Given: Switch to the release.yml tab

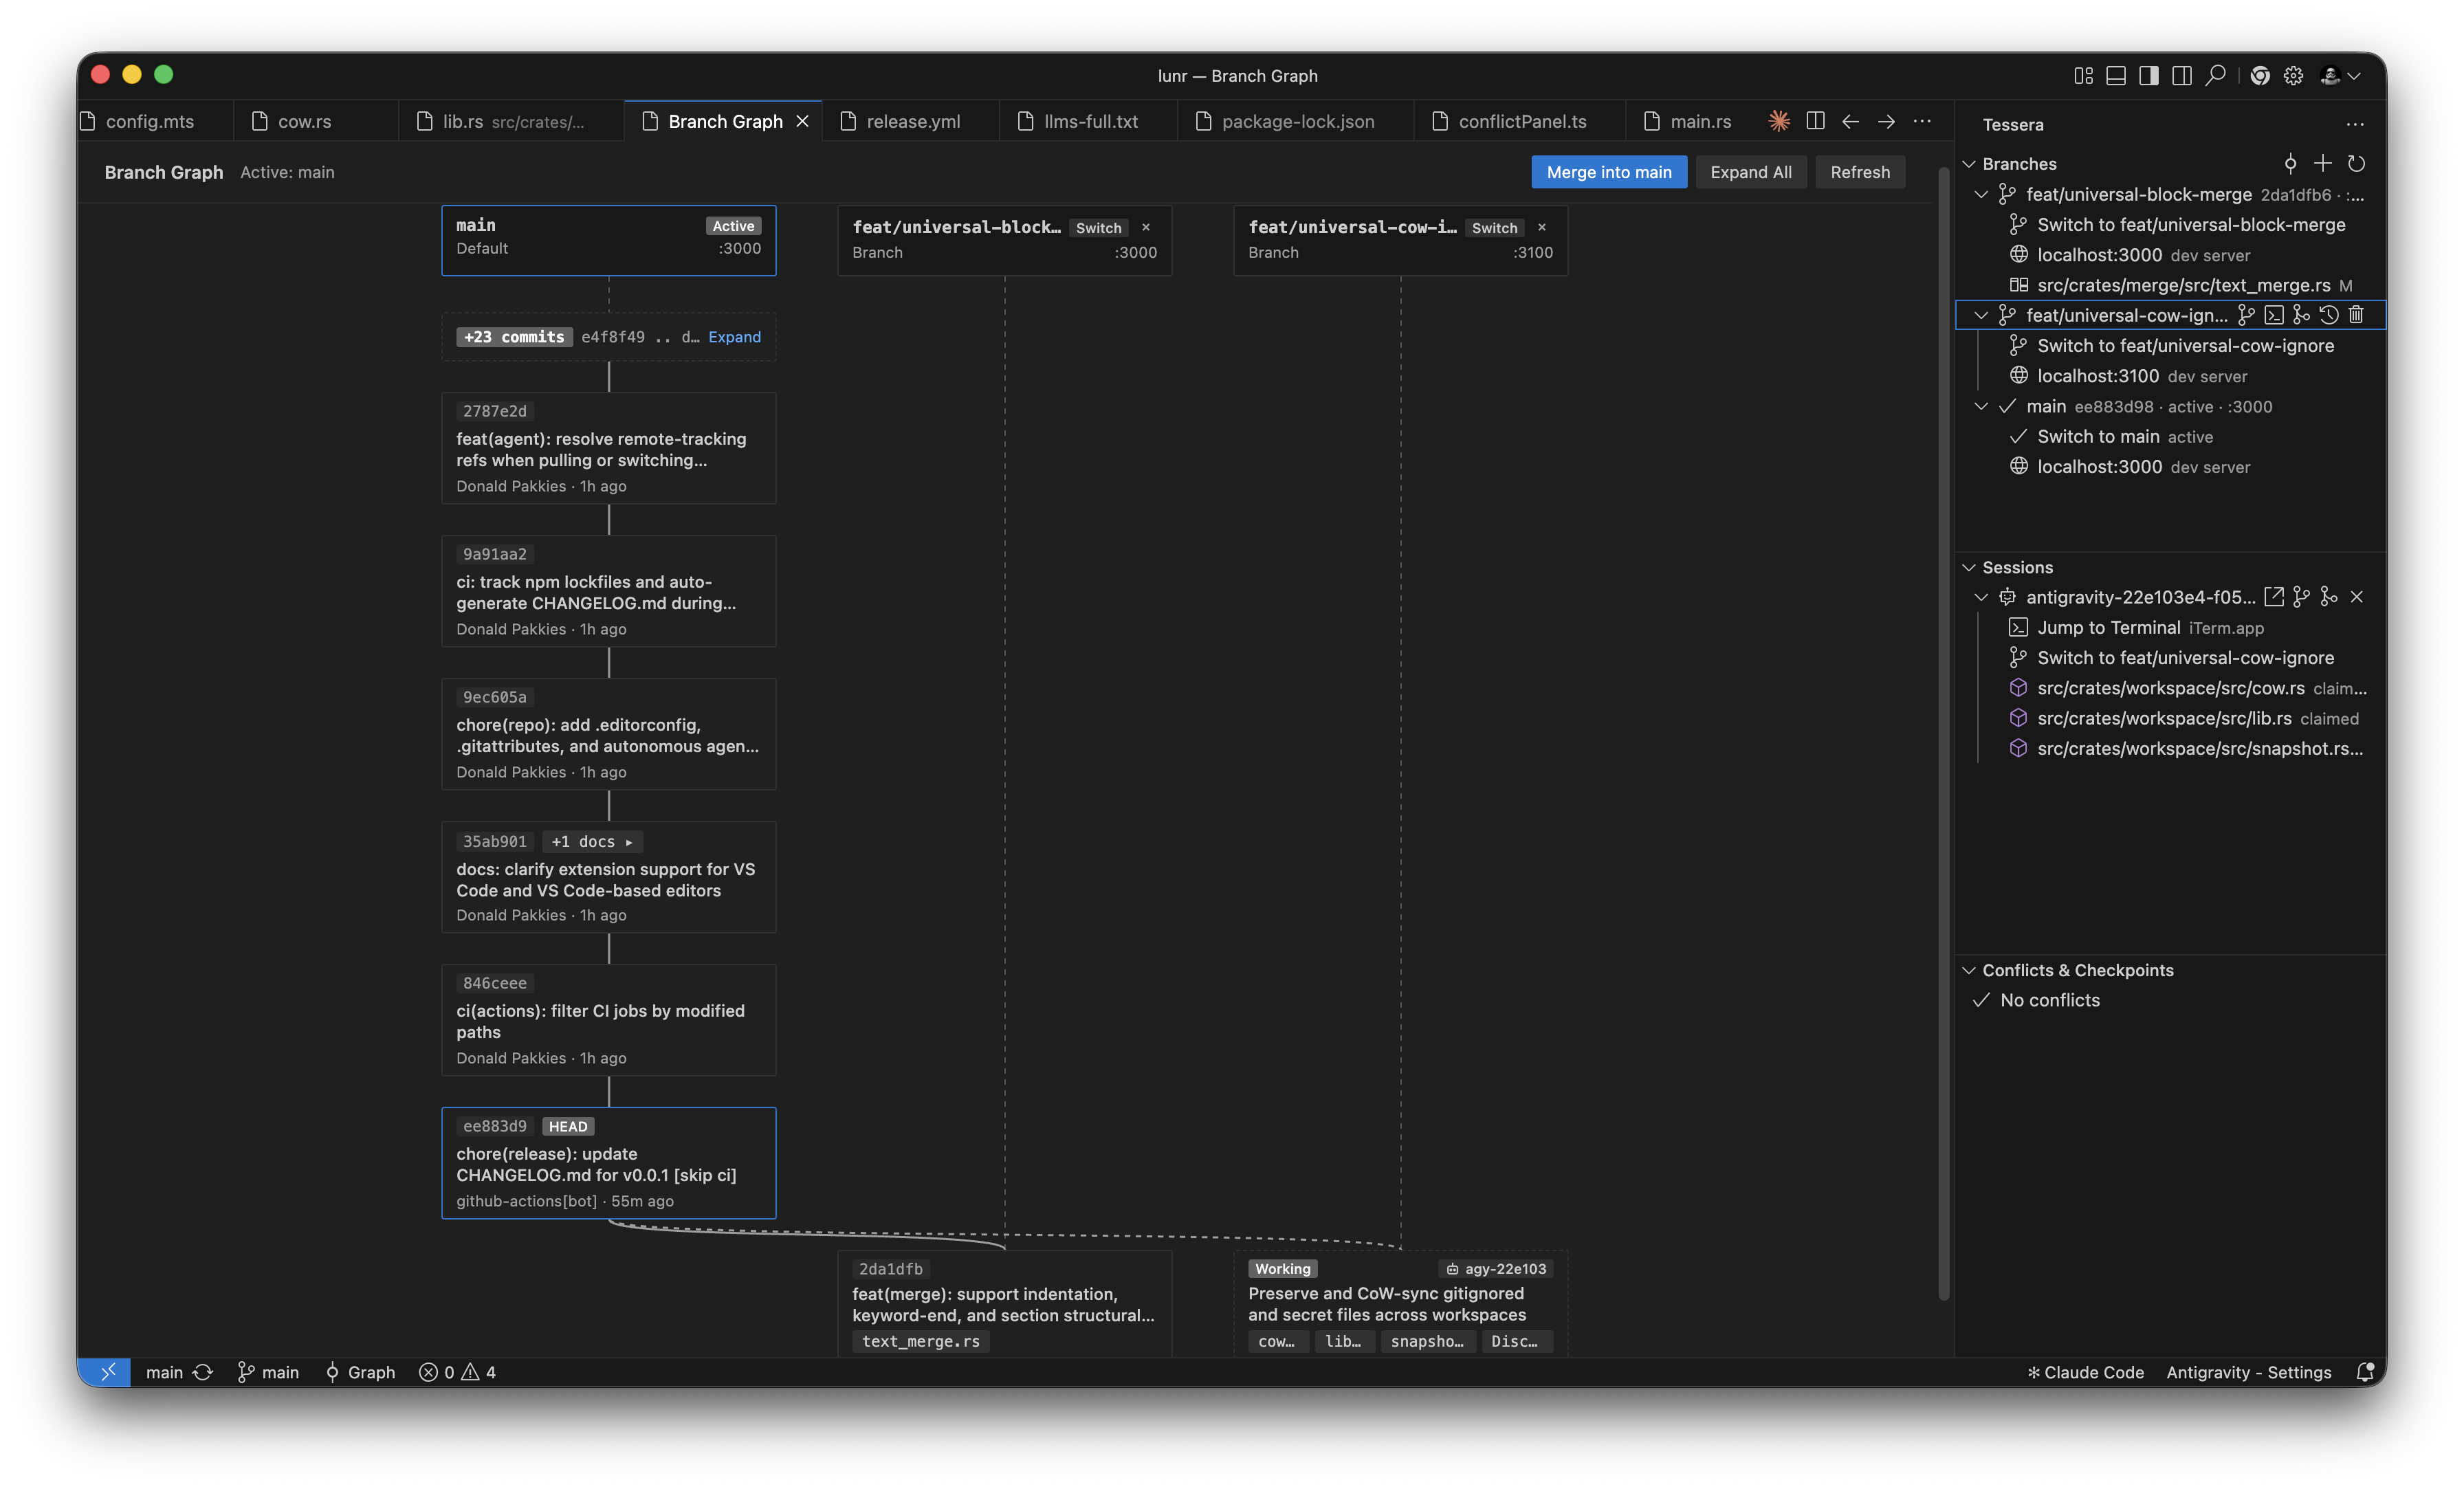Looking at the screenshot, I should (910, 121).
